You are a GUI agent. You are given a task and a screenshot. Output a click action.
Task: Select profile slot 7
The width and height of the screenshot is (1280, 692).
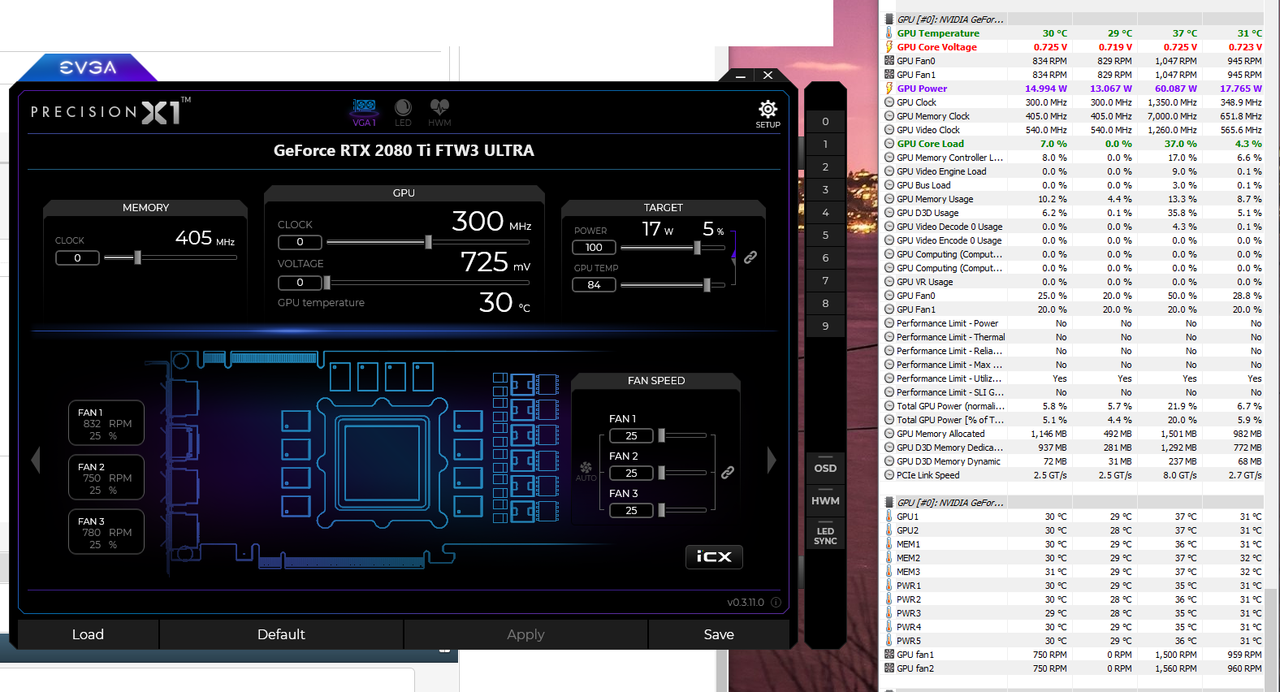tap(825, 281)
